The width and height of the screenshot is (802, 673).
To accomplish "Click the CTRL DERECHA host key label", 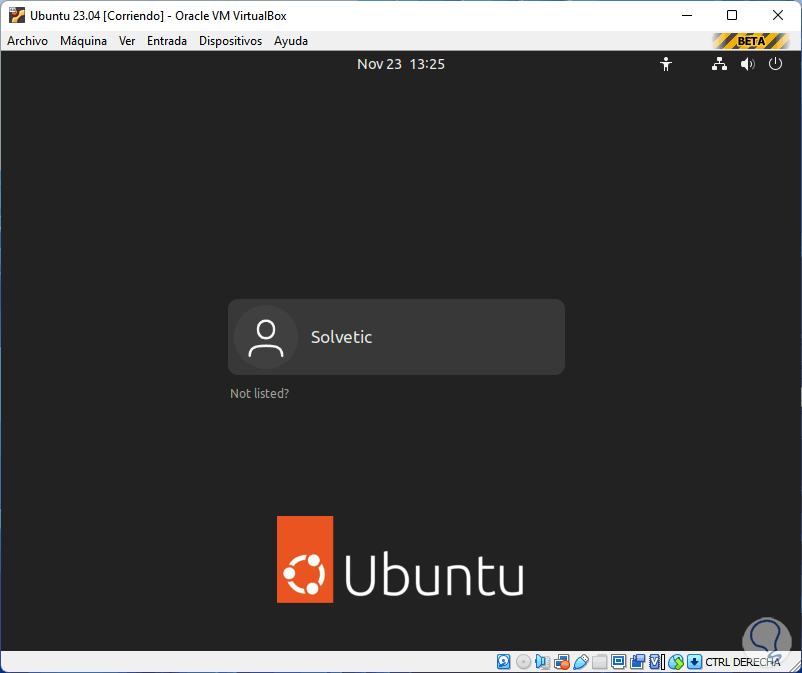I will click(x=743, y=662).
